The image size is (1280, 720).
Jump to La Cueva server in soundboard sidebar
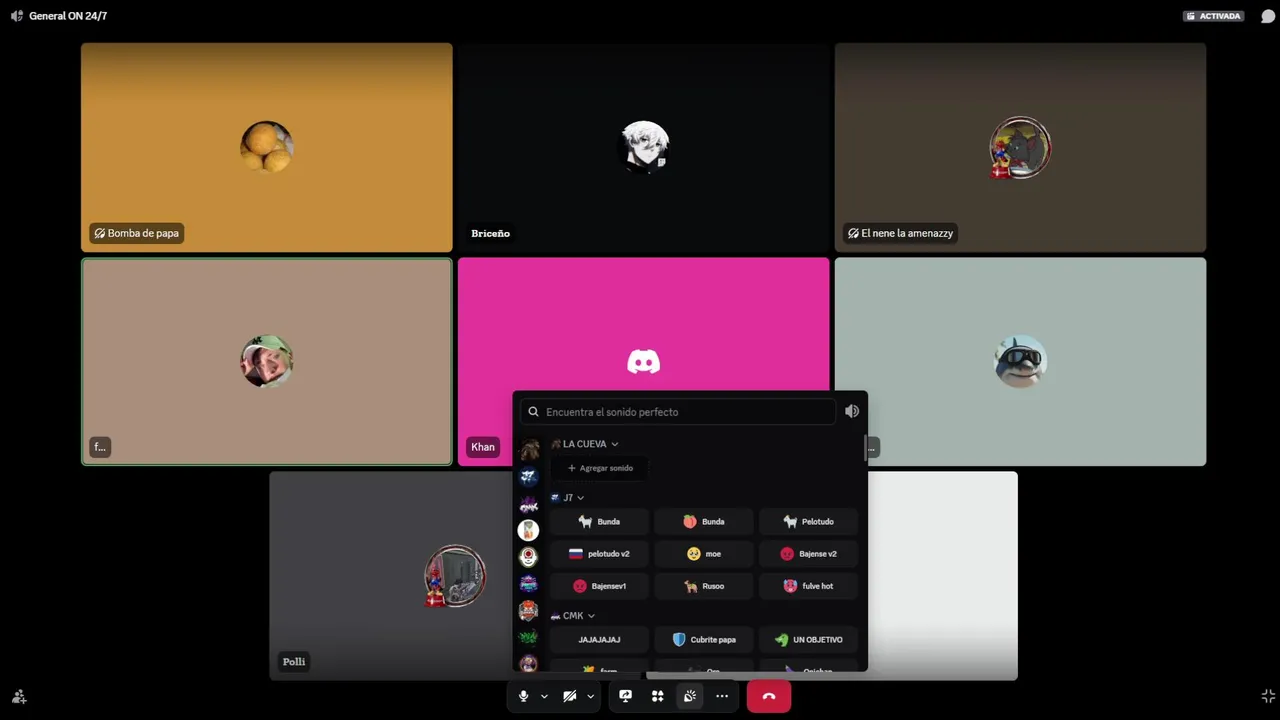(529, 449)
